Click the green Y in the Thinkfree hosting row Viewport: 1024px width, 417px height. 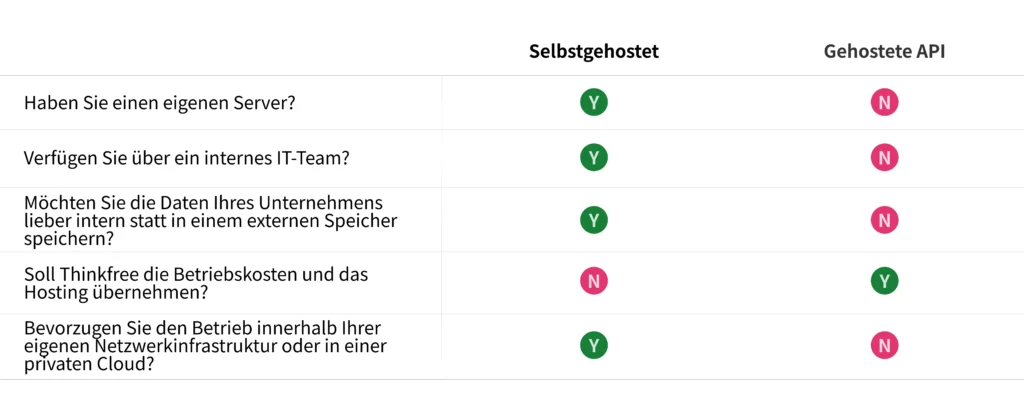(x=883, y=281)
